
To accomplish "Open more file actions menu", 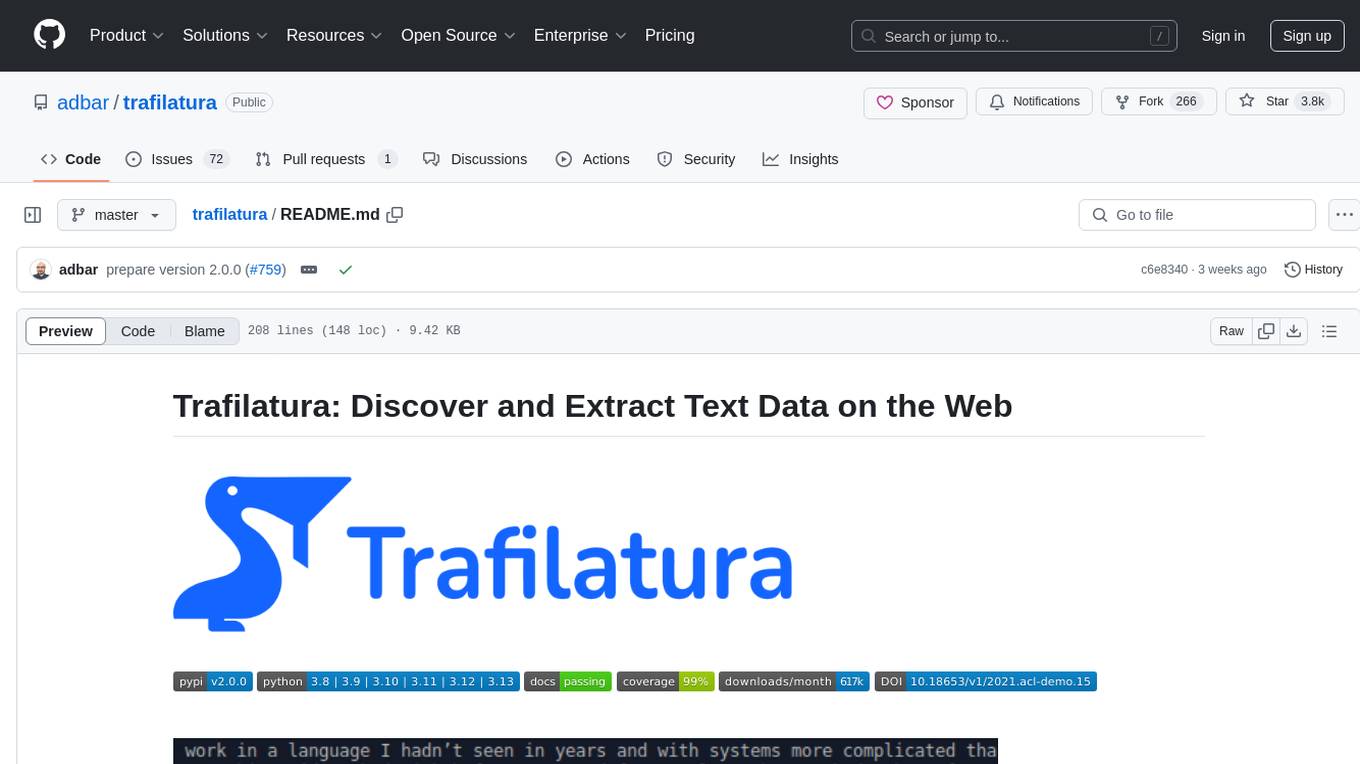I will coord(1345,214).
